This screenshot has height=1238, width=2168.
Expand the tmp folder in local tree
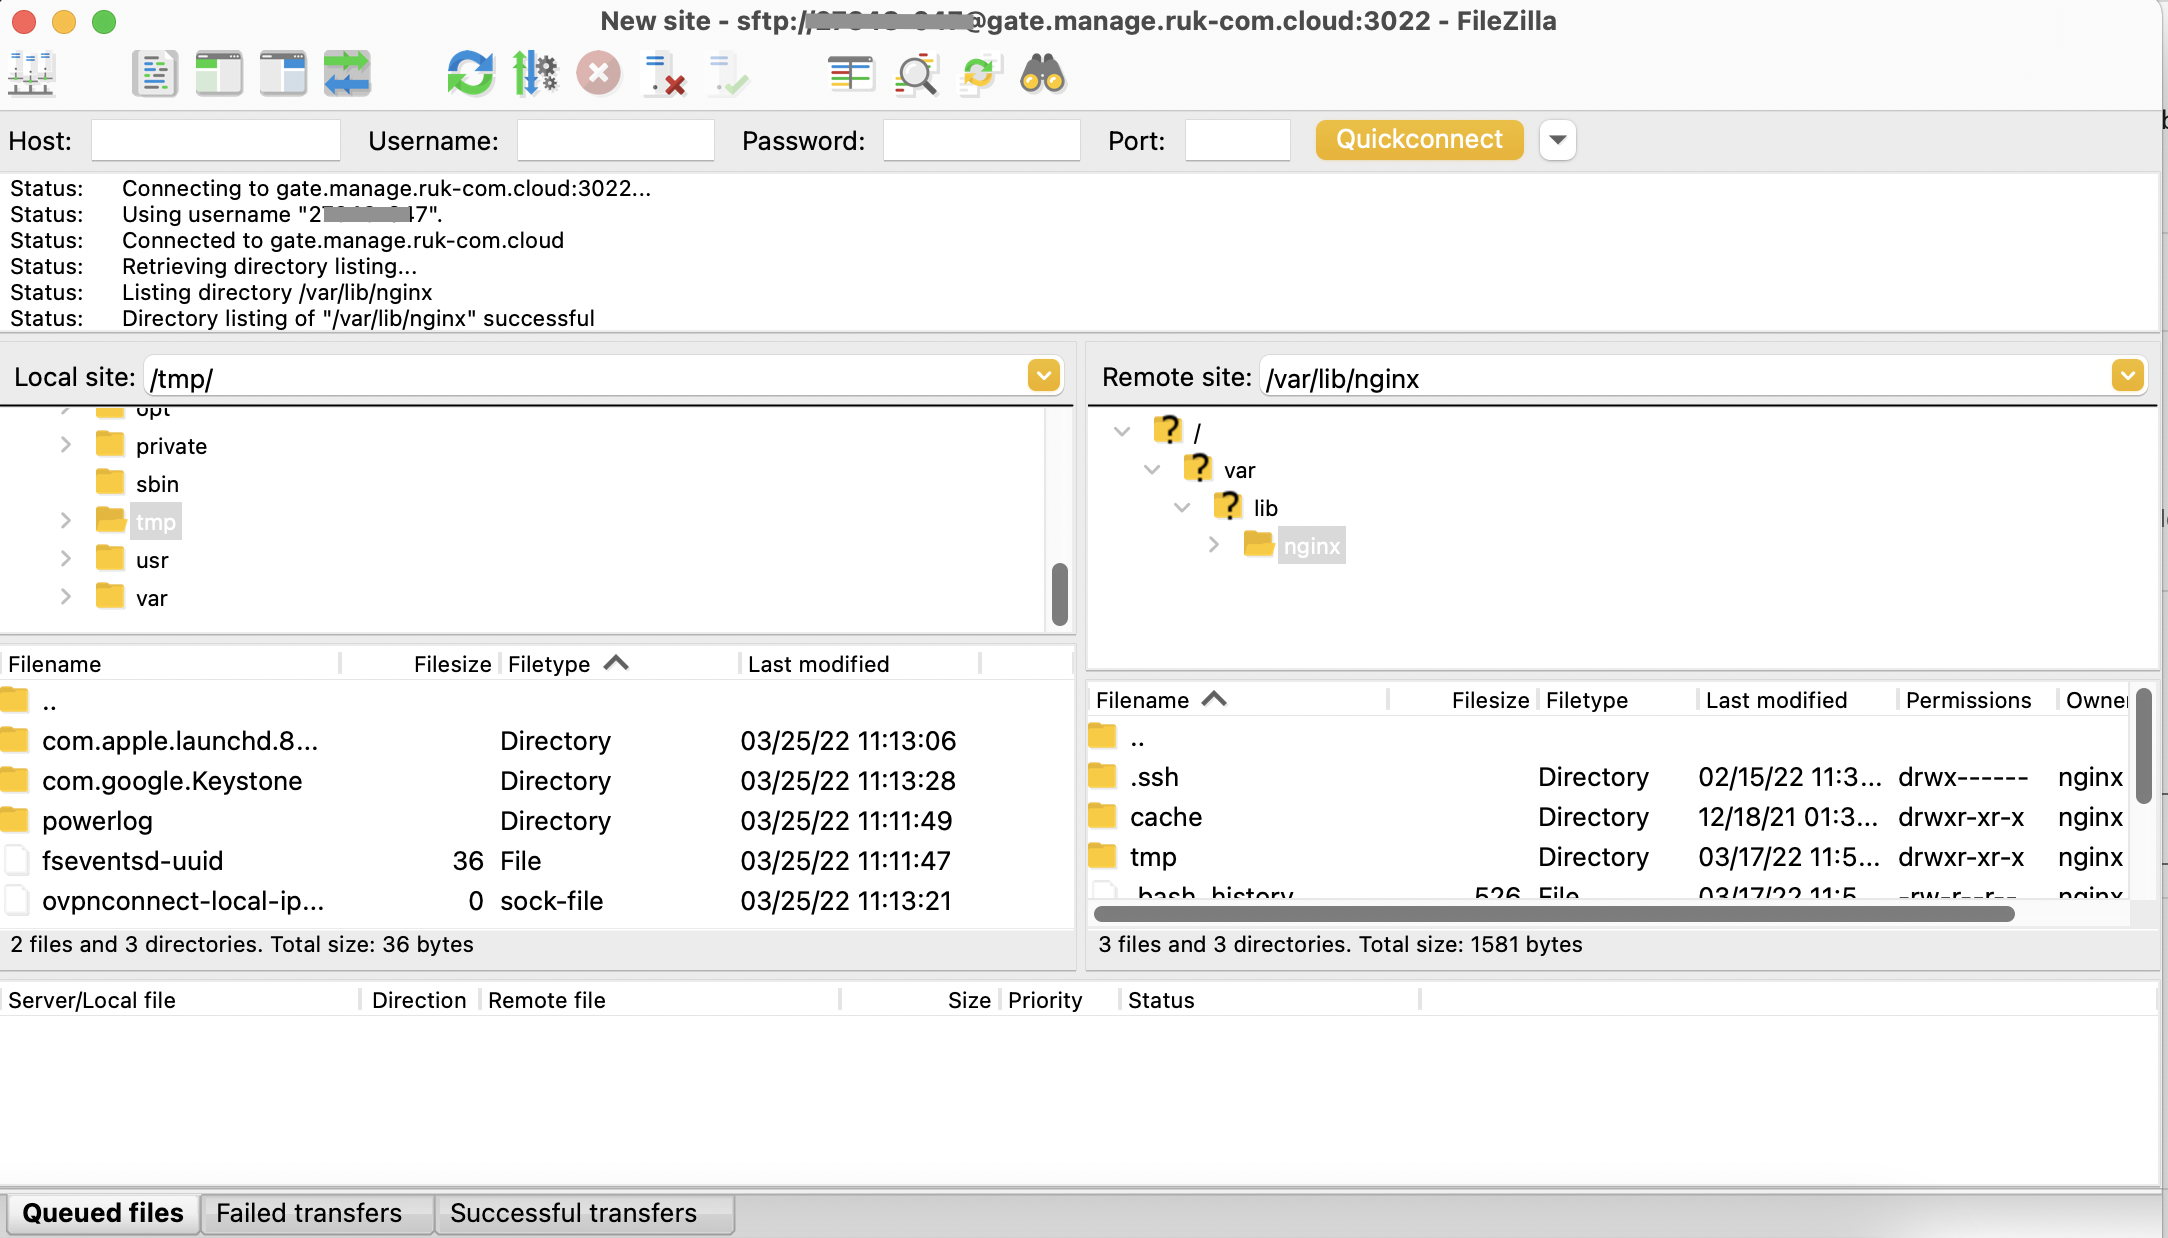click(x=66, y=521)
